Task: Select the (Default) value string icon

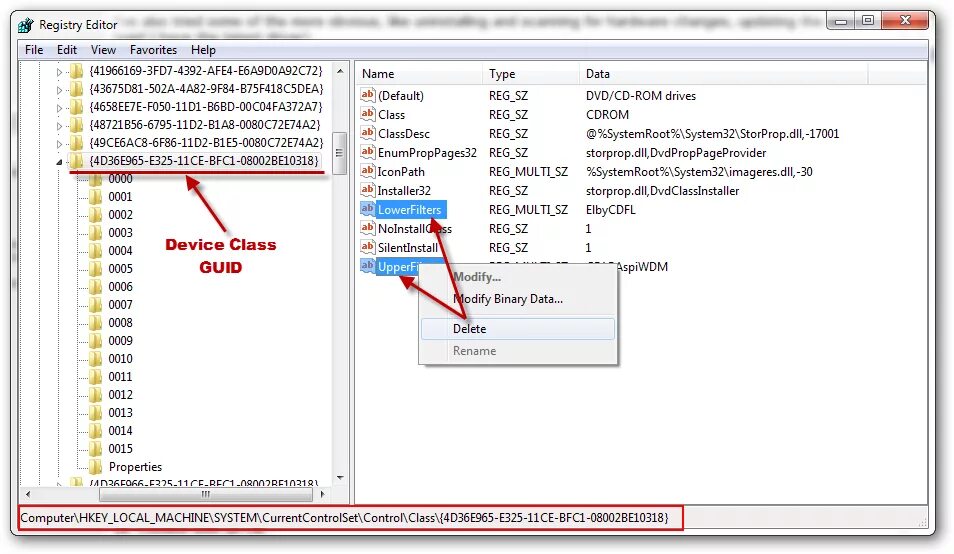Action: pos(367,95)
